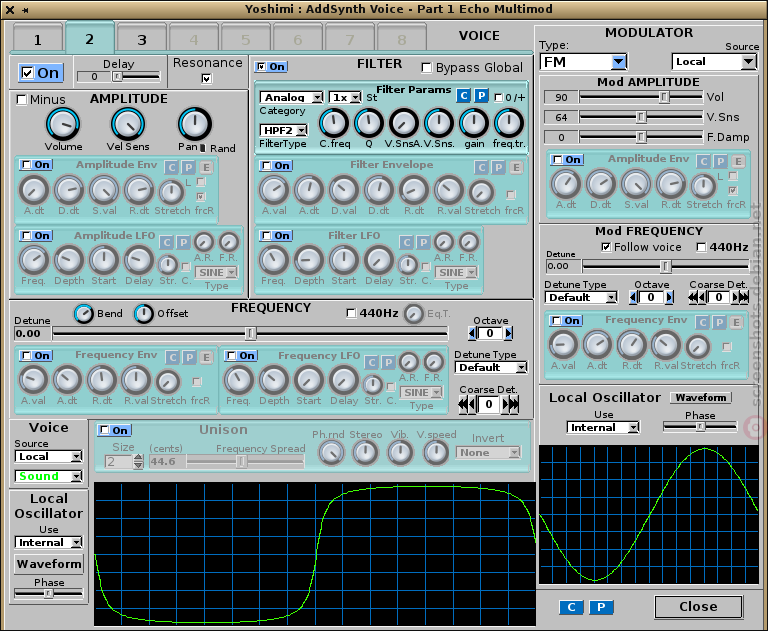
Task: Increase voice Octave with right arrow
Action: click(x=508, y=334)
